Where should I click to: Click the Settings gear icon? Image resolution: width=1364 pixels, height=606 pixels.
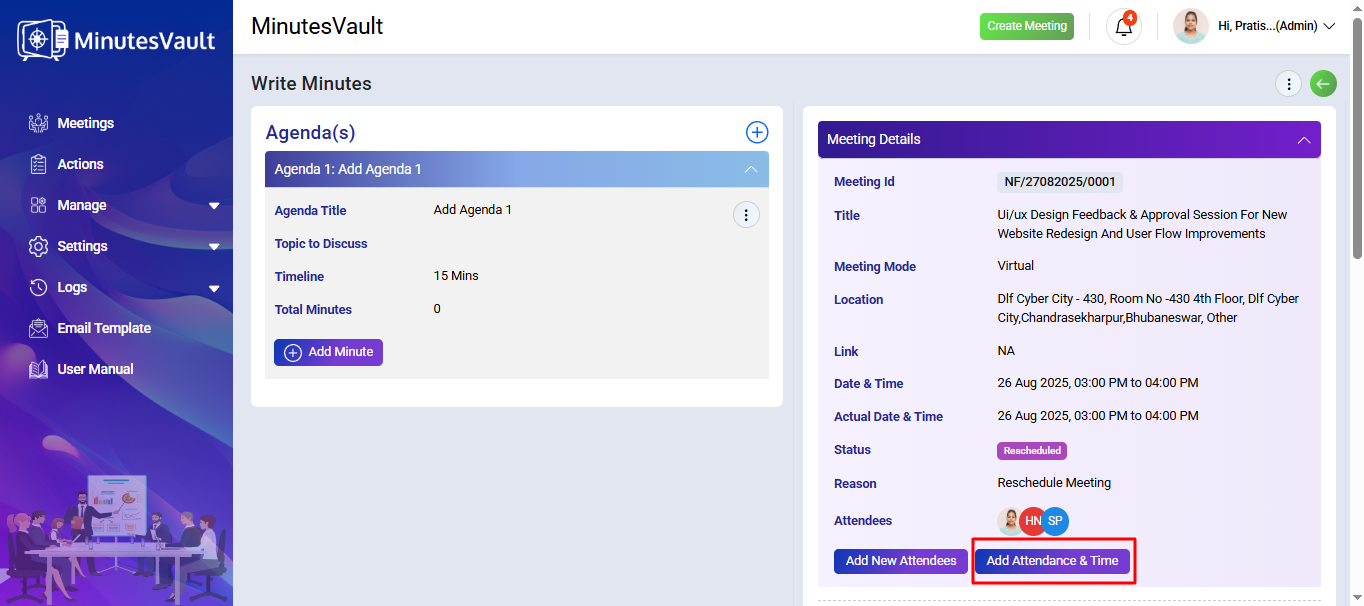(39, 246)
